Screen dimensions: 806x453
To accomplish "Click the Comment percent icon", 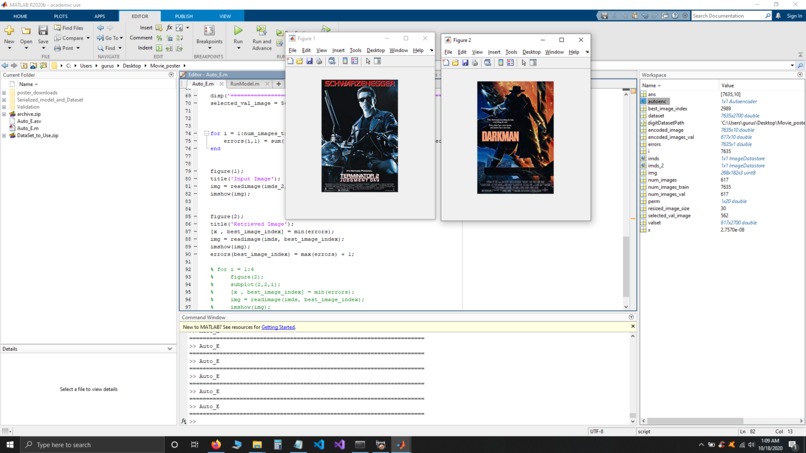I will 159,38.
